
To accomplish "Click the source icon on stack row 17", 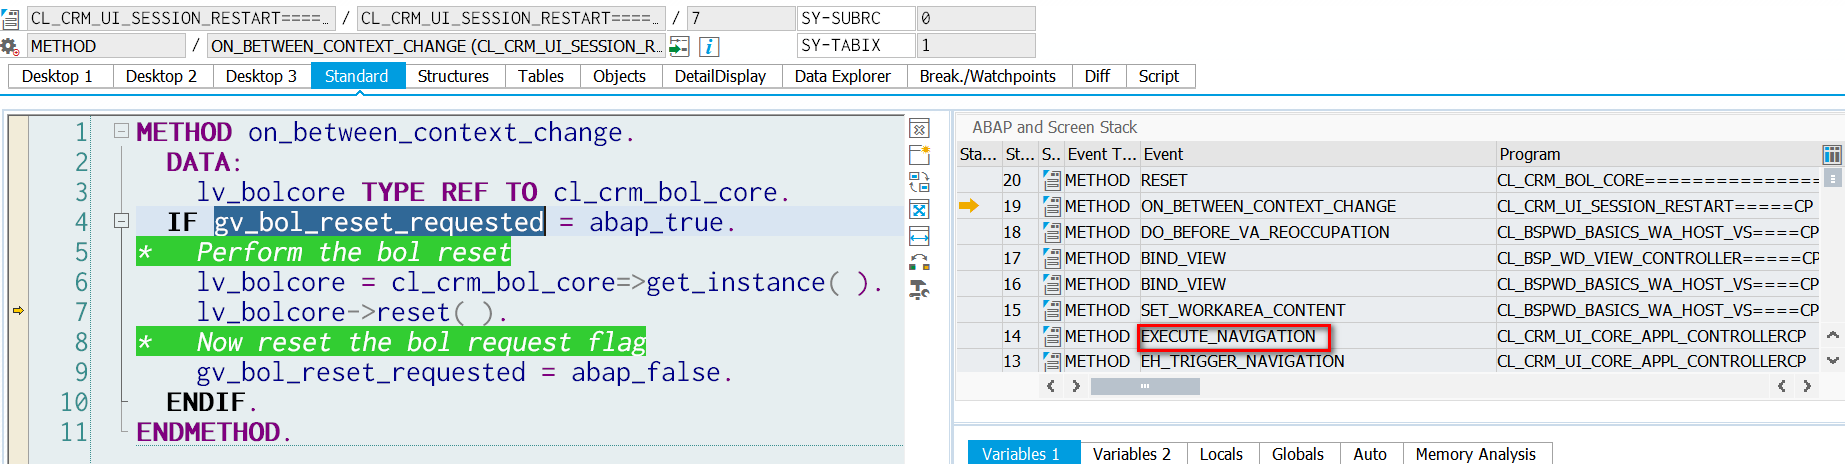I will tap(1051, 258).
